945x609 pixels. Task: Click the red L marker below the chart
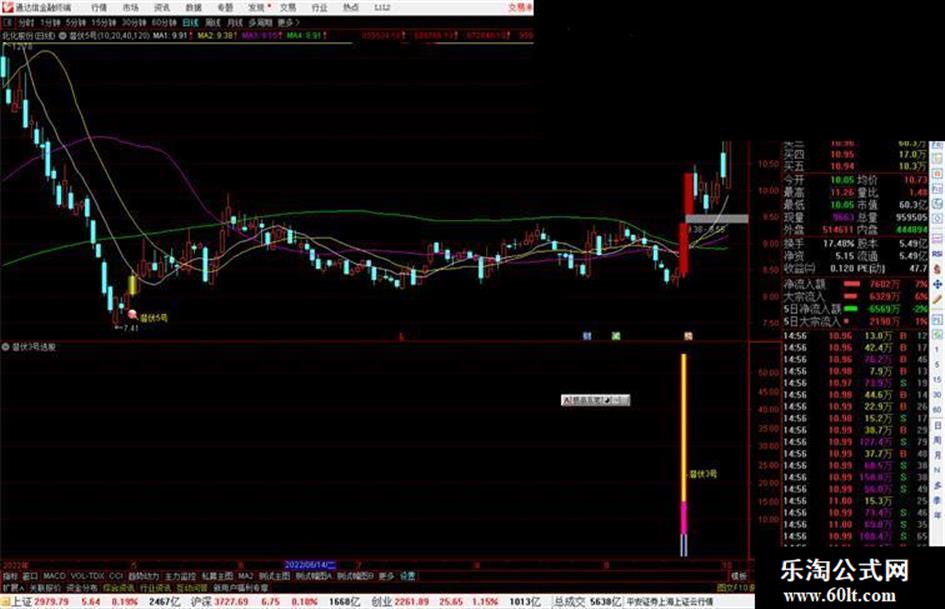click(402, 336)
